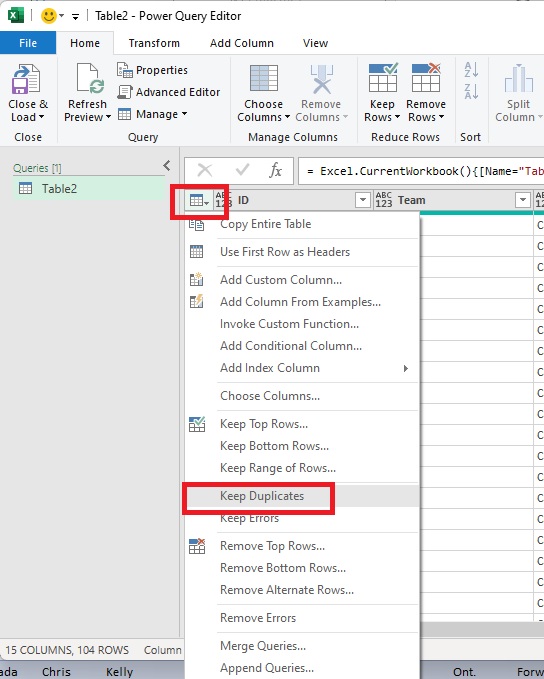Cancel formula edit with X icon
Screen dimensions: 544x679
click(x=204, y=170)
